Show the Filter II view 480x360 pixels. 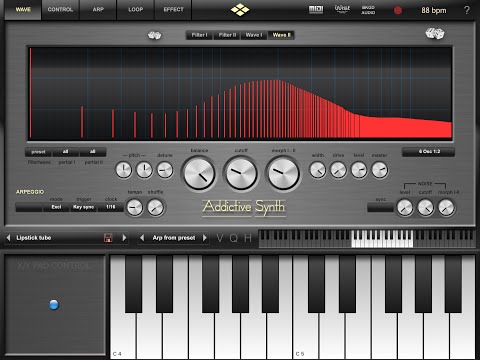[227, 35]
